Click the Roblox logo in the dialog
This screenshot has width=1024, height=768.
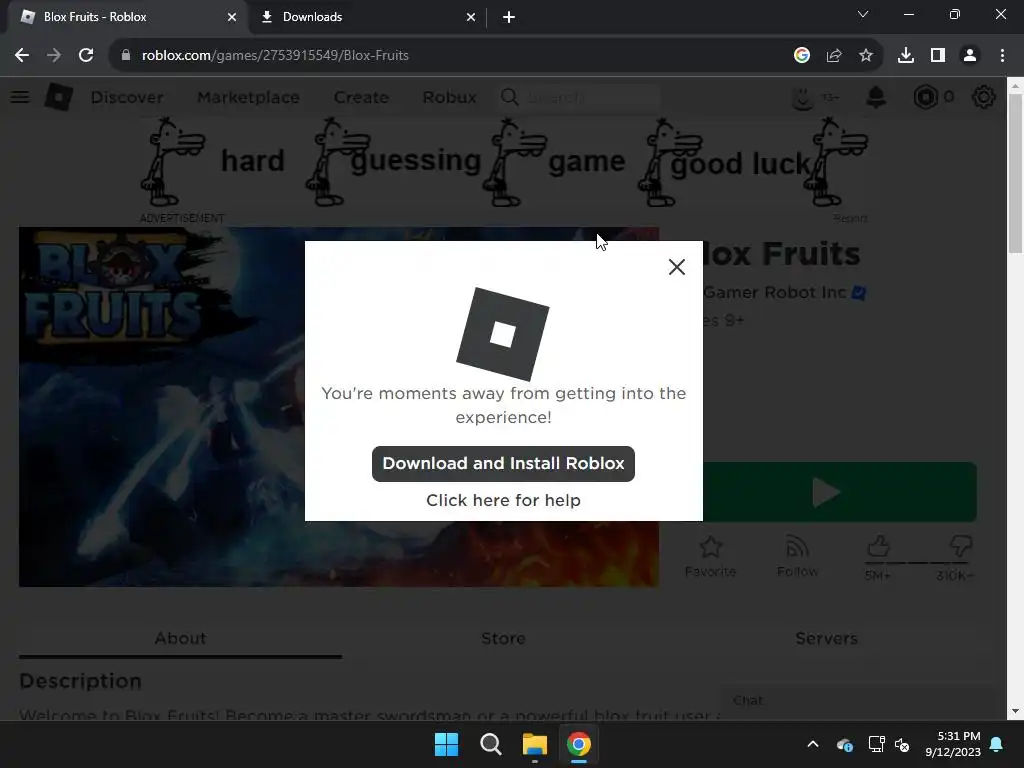click(503, 334)
